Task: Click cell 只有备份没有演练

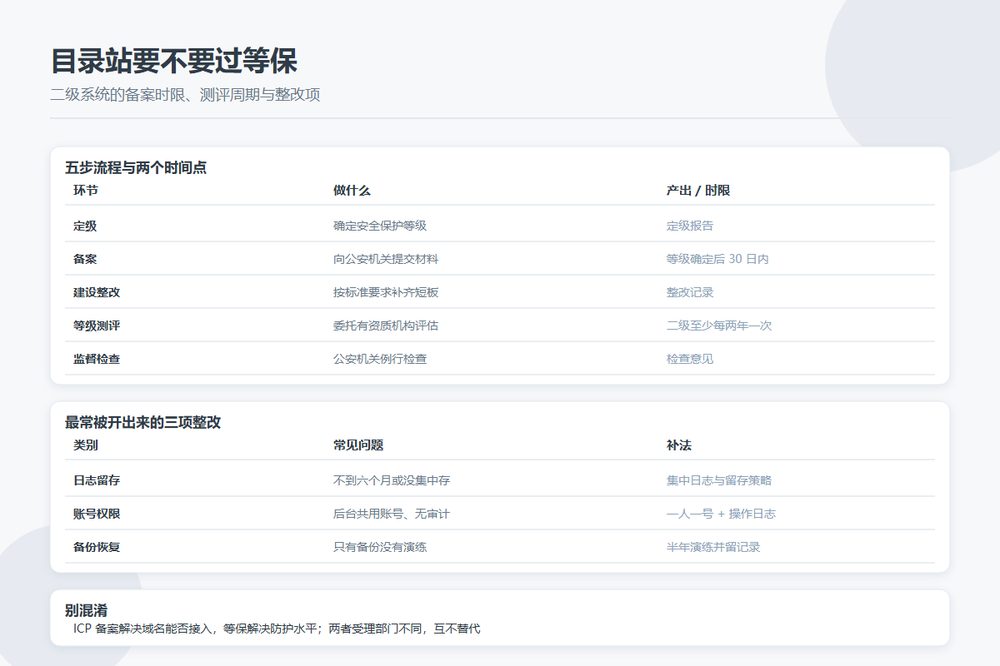Action: pyautogui.click(x=379, y=547)
